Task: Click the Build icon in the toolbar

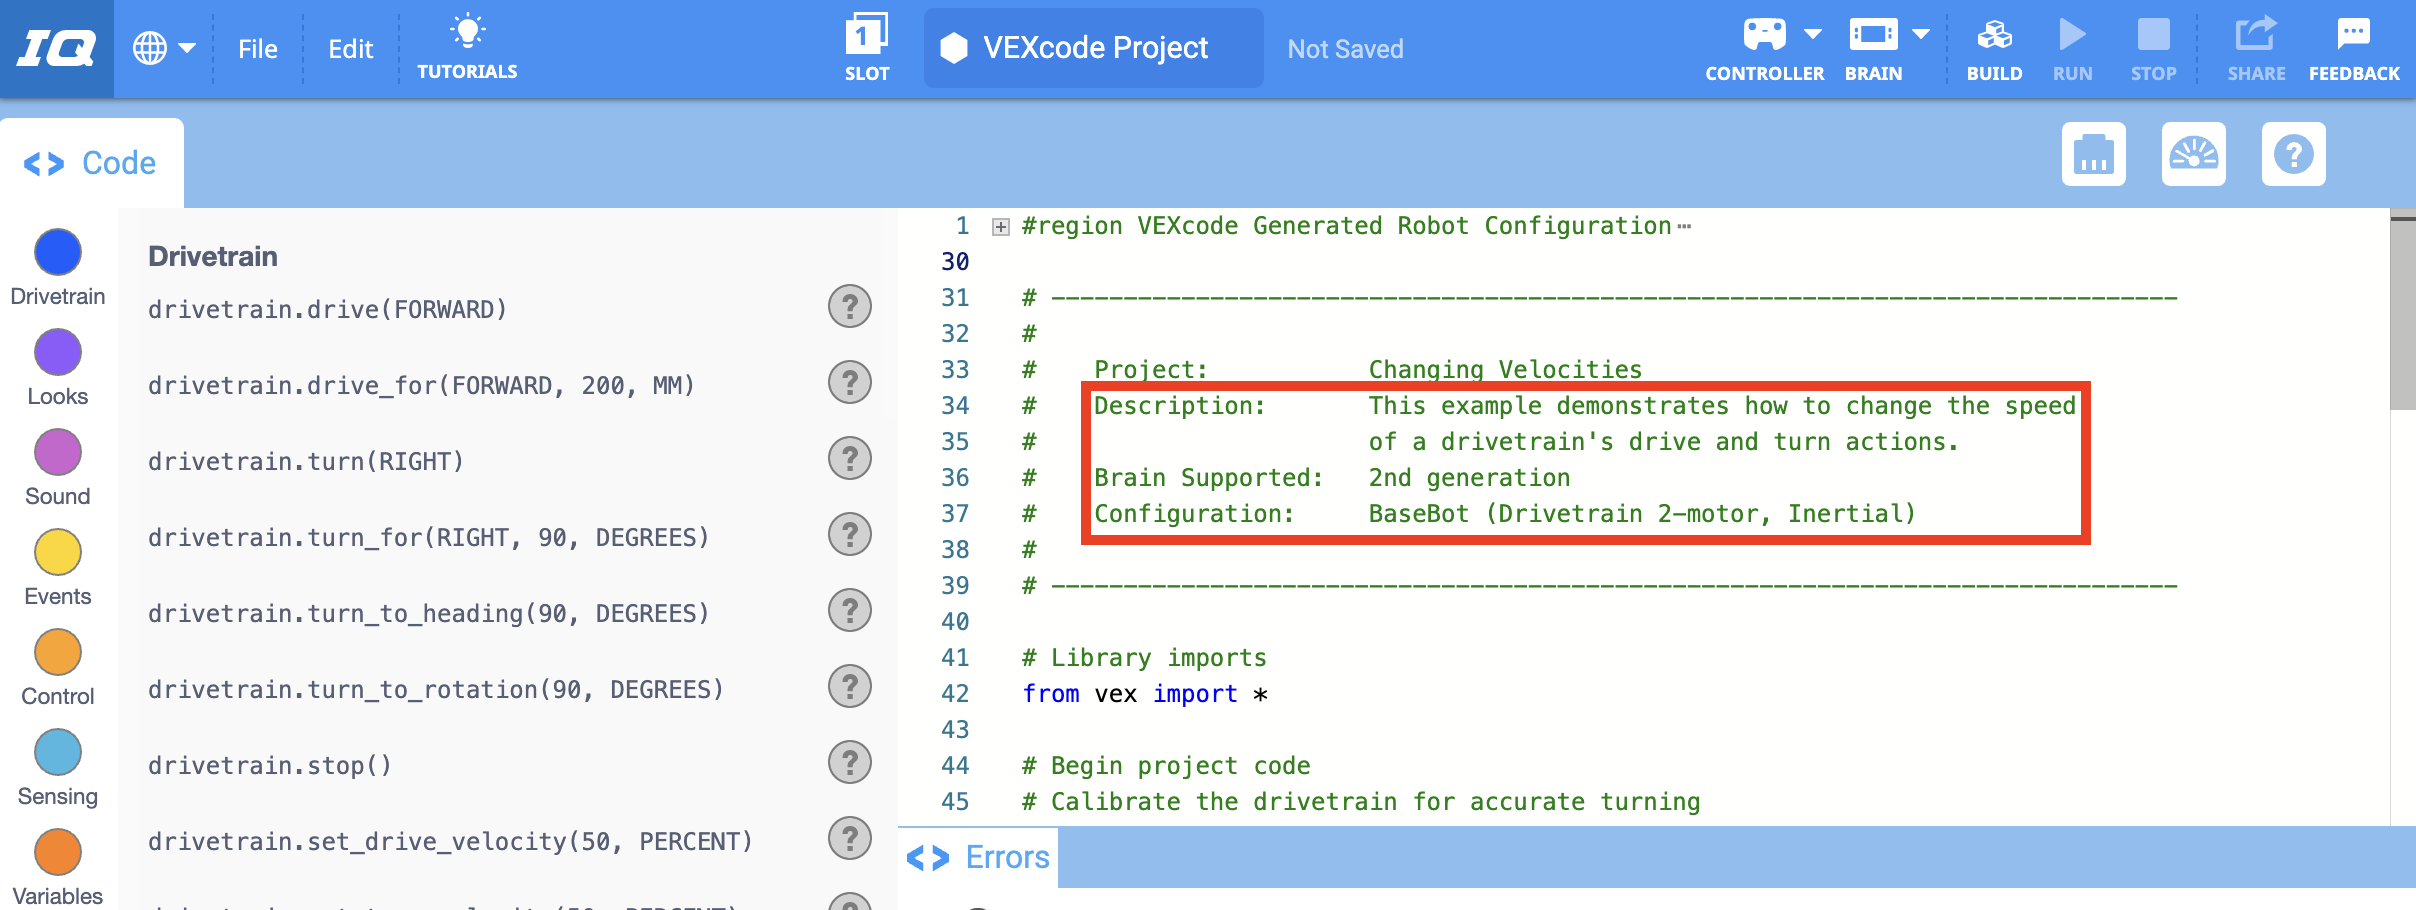Action: coord(1994,37)
